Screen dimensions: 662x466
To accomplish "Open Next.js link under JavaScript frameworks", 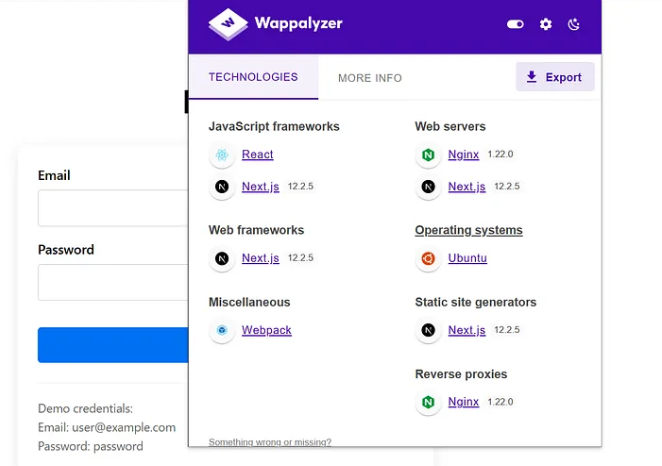I will point(260,186).
